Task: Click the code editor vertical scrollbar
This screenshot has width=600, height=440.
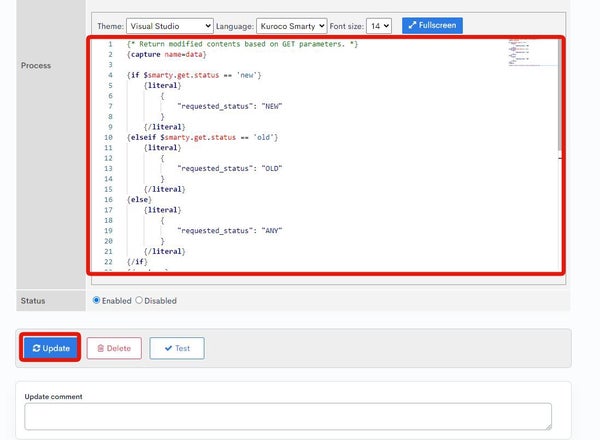Action: pos(559,96)
